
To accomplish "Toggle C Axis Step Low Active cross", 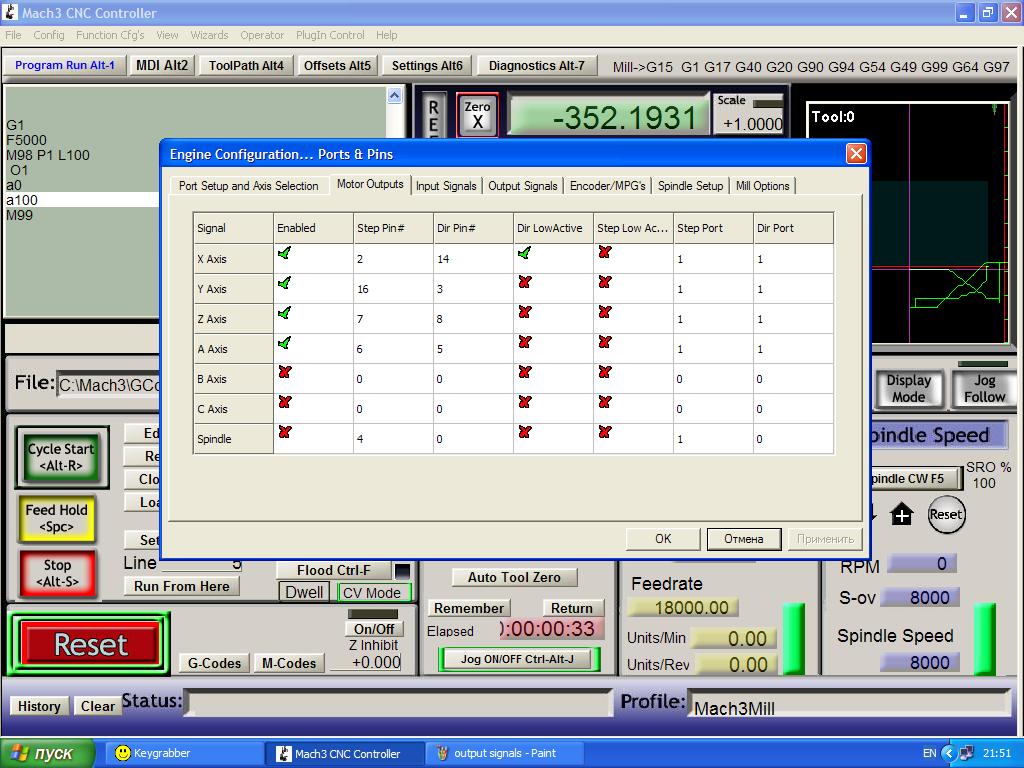I will tap(605, 402).
